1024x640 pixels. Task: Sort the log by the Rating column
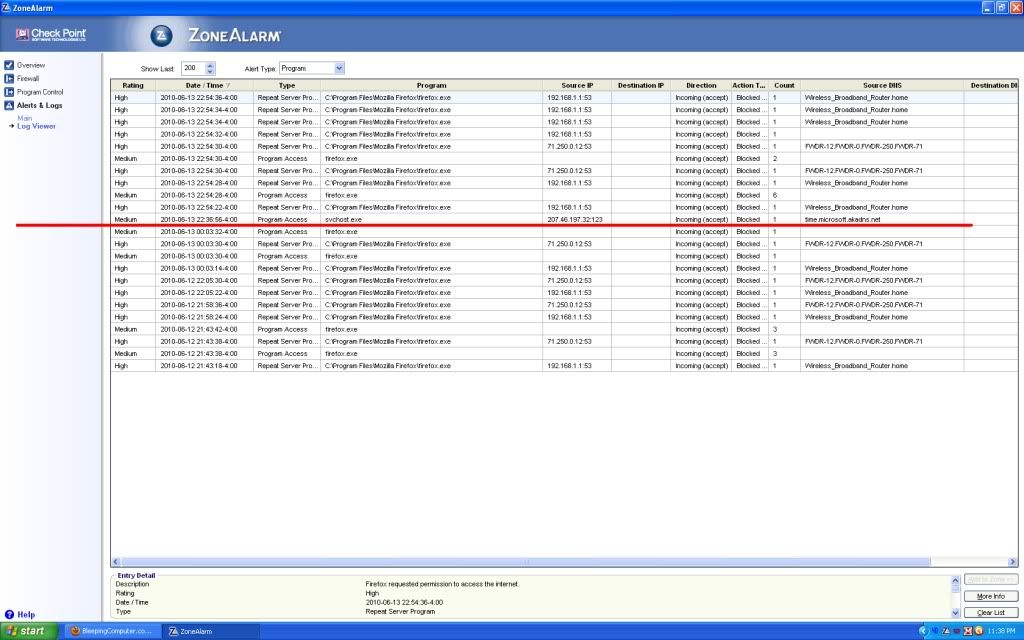point(133,85)
